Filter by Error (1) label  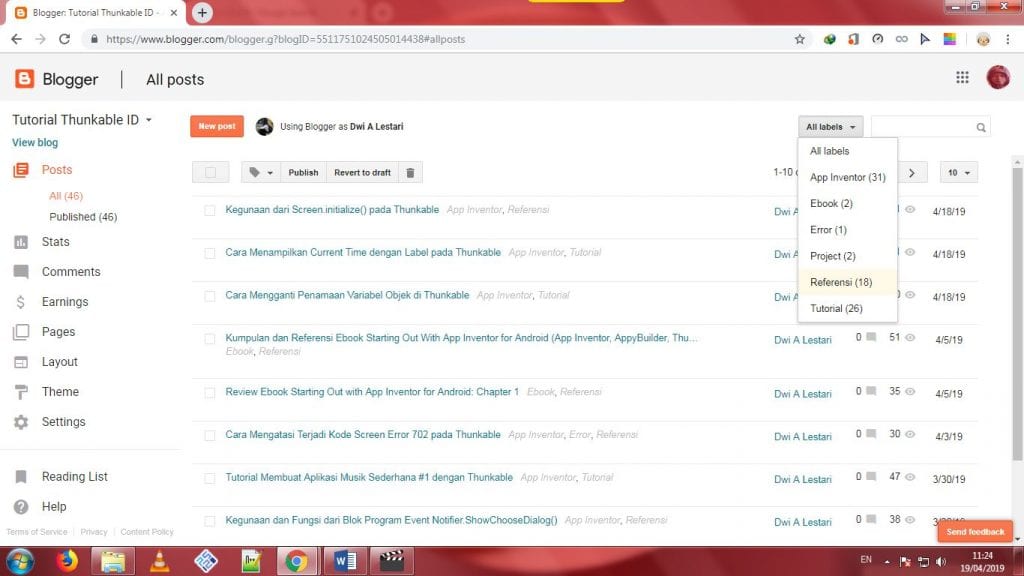pos(848,229)
